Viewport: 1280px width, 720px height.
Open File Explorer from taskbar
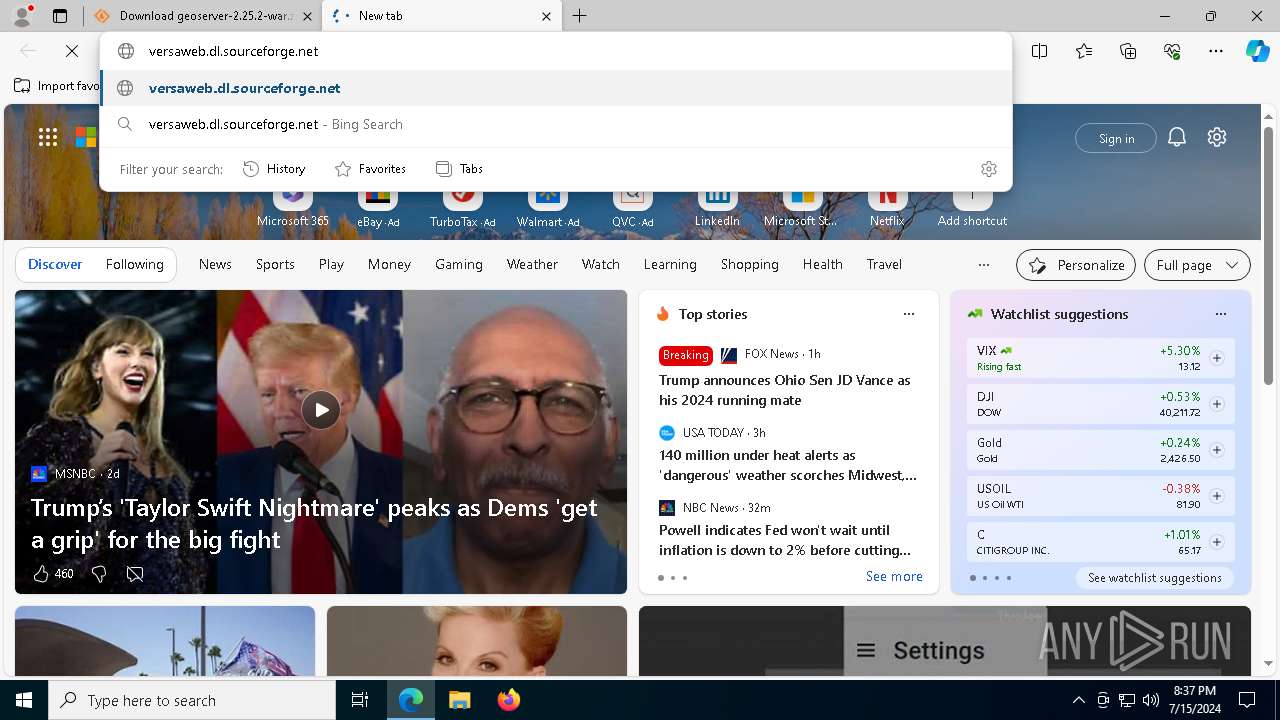tap(459, 700)
